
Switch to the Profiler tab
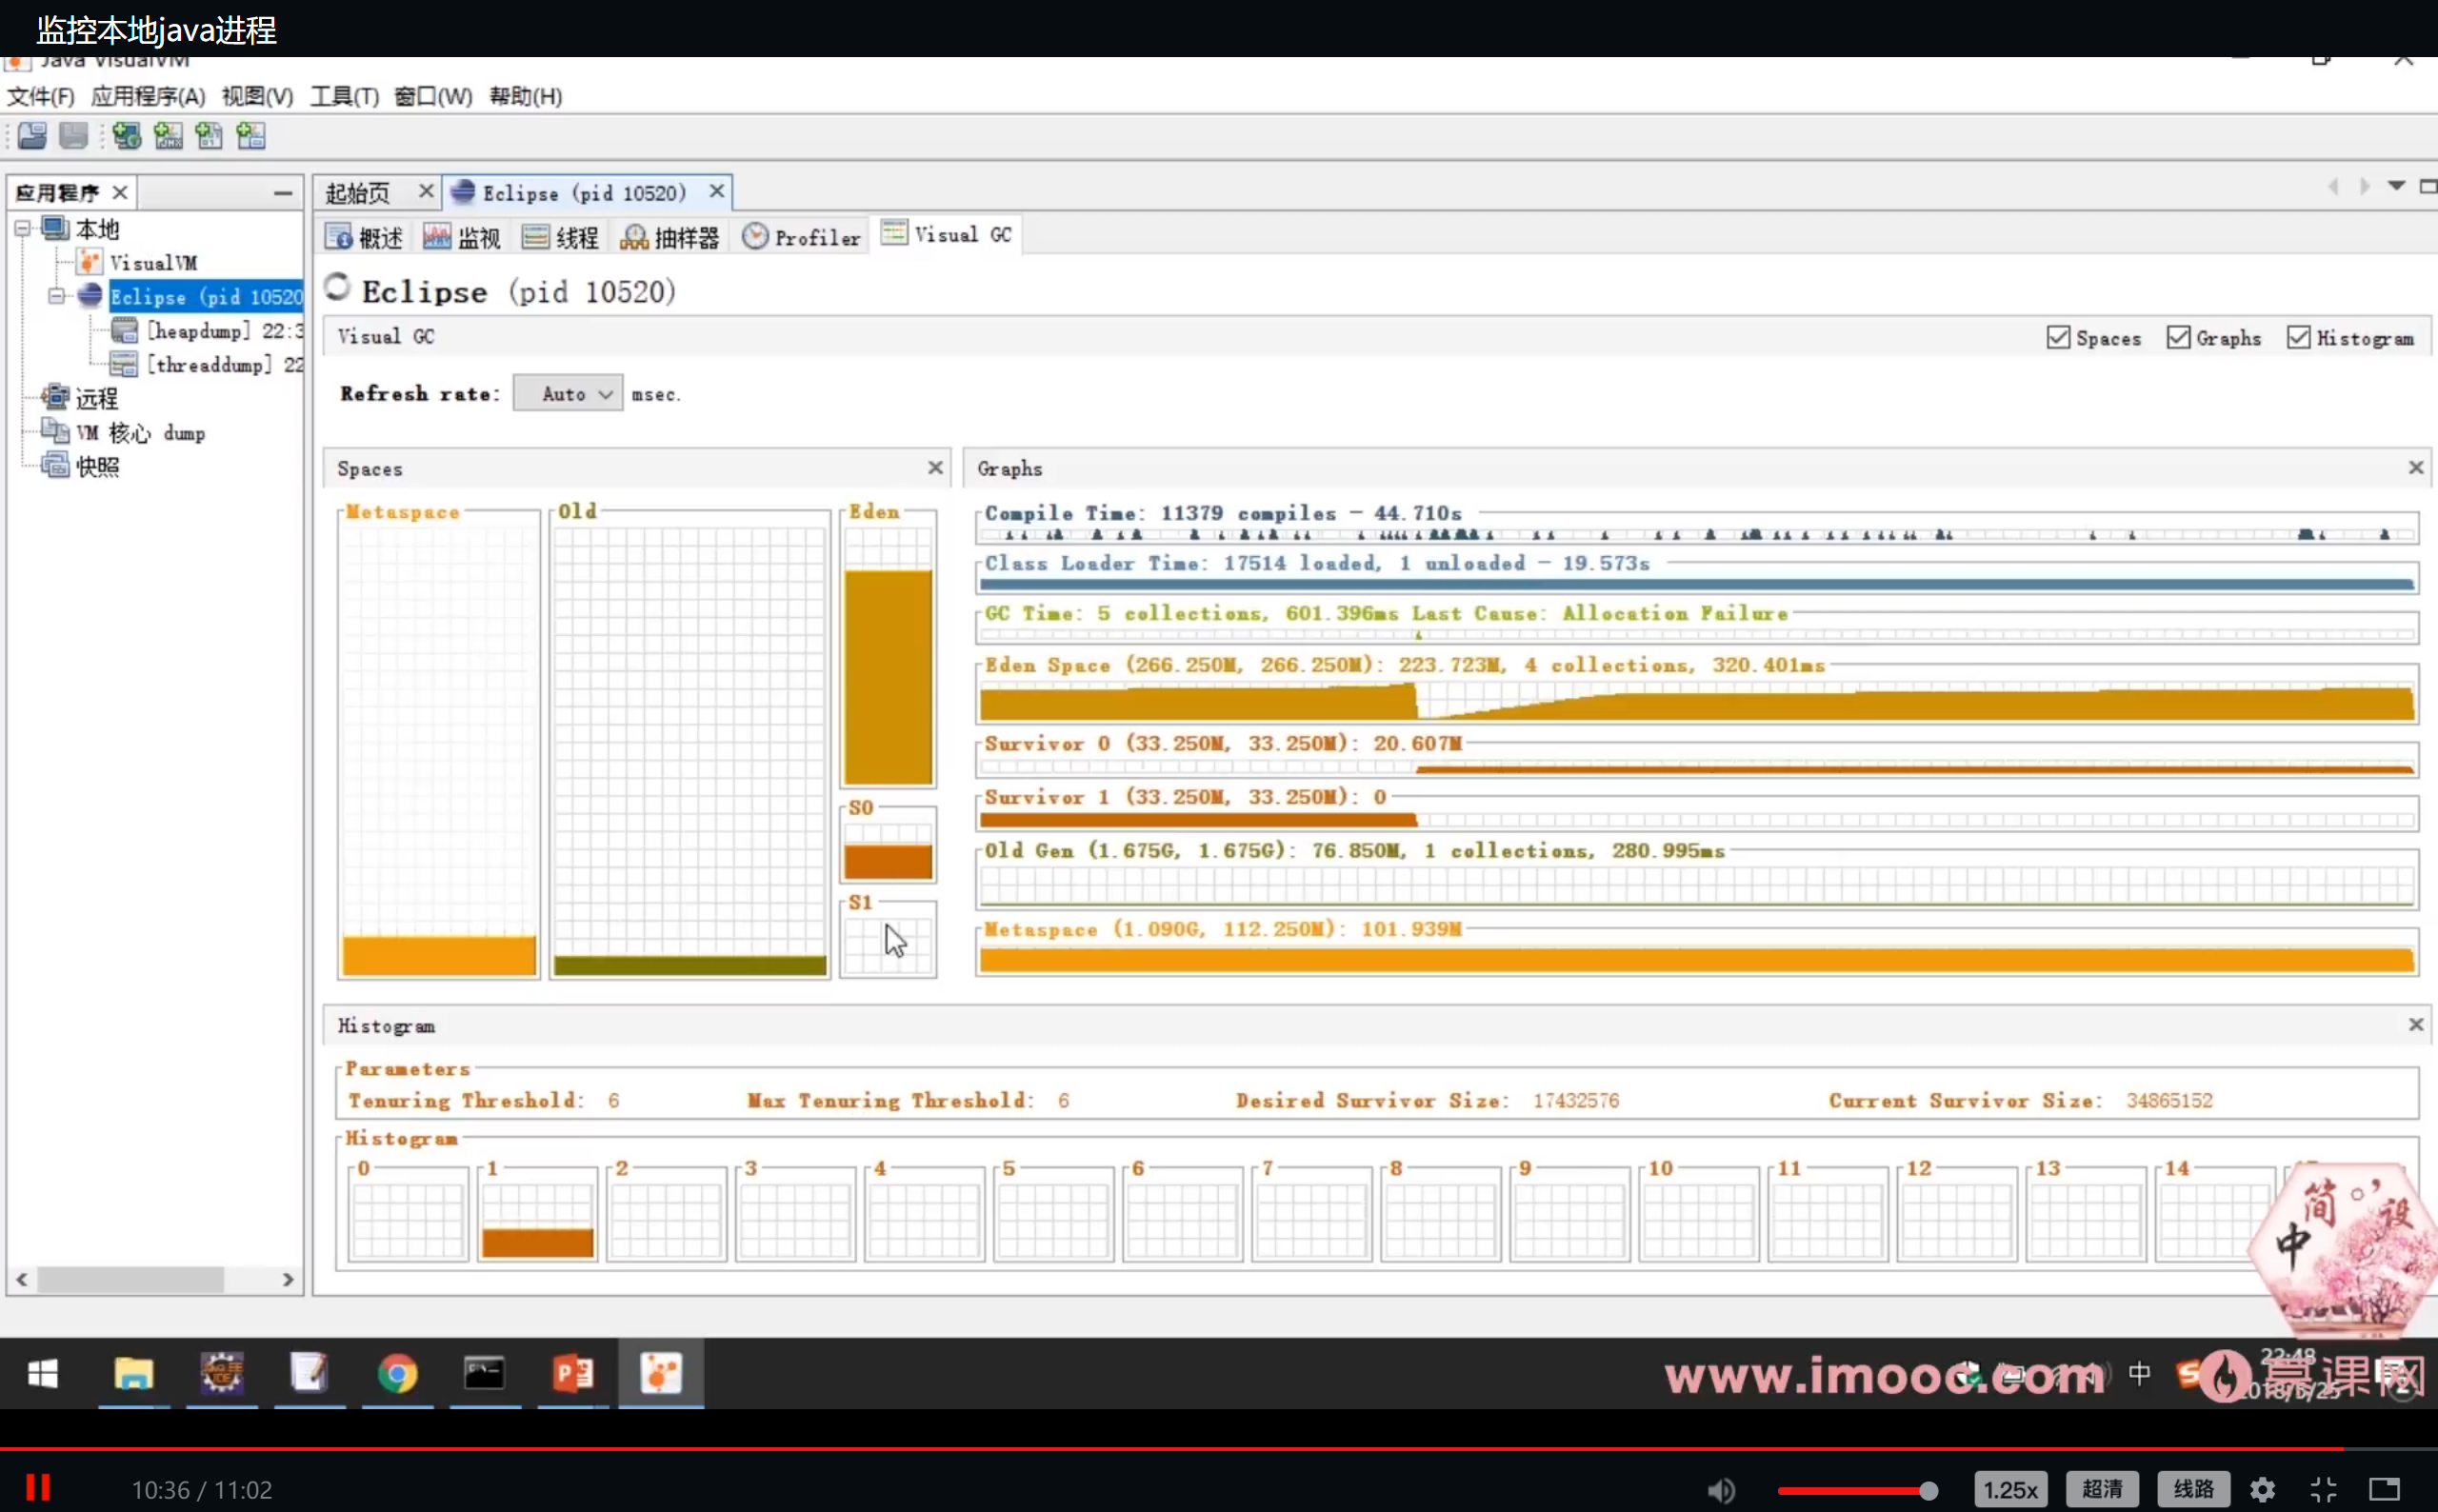(801, 237)
